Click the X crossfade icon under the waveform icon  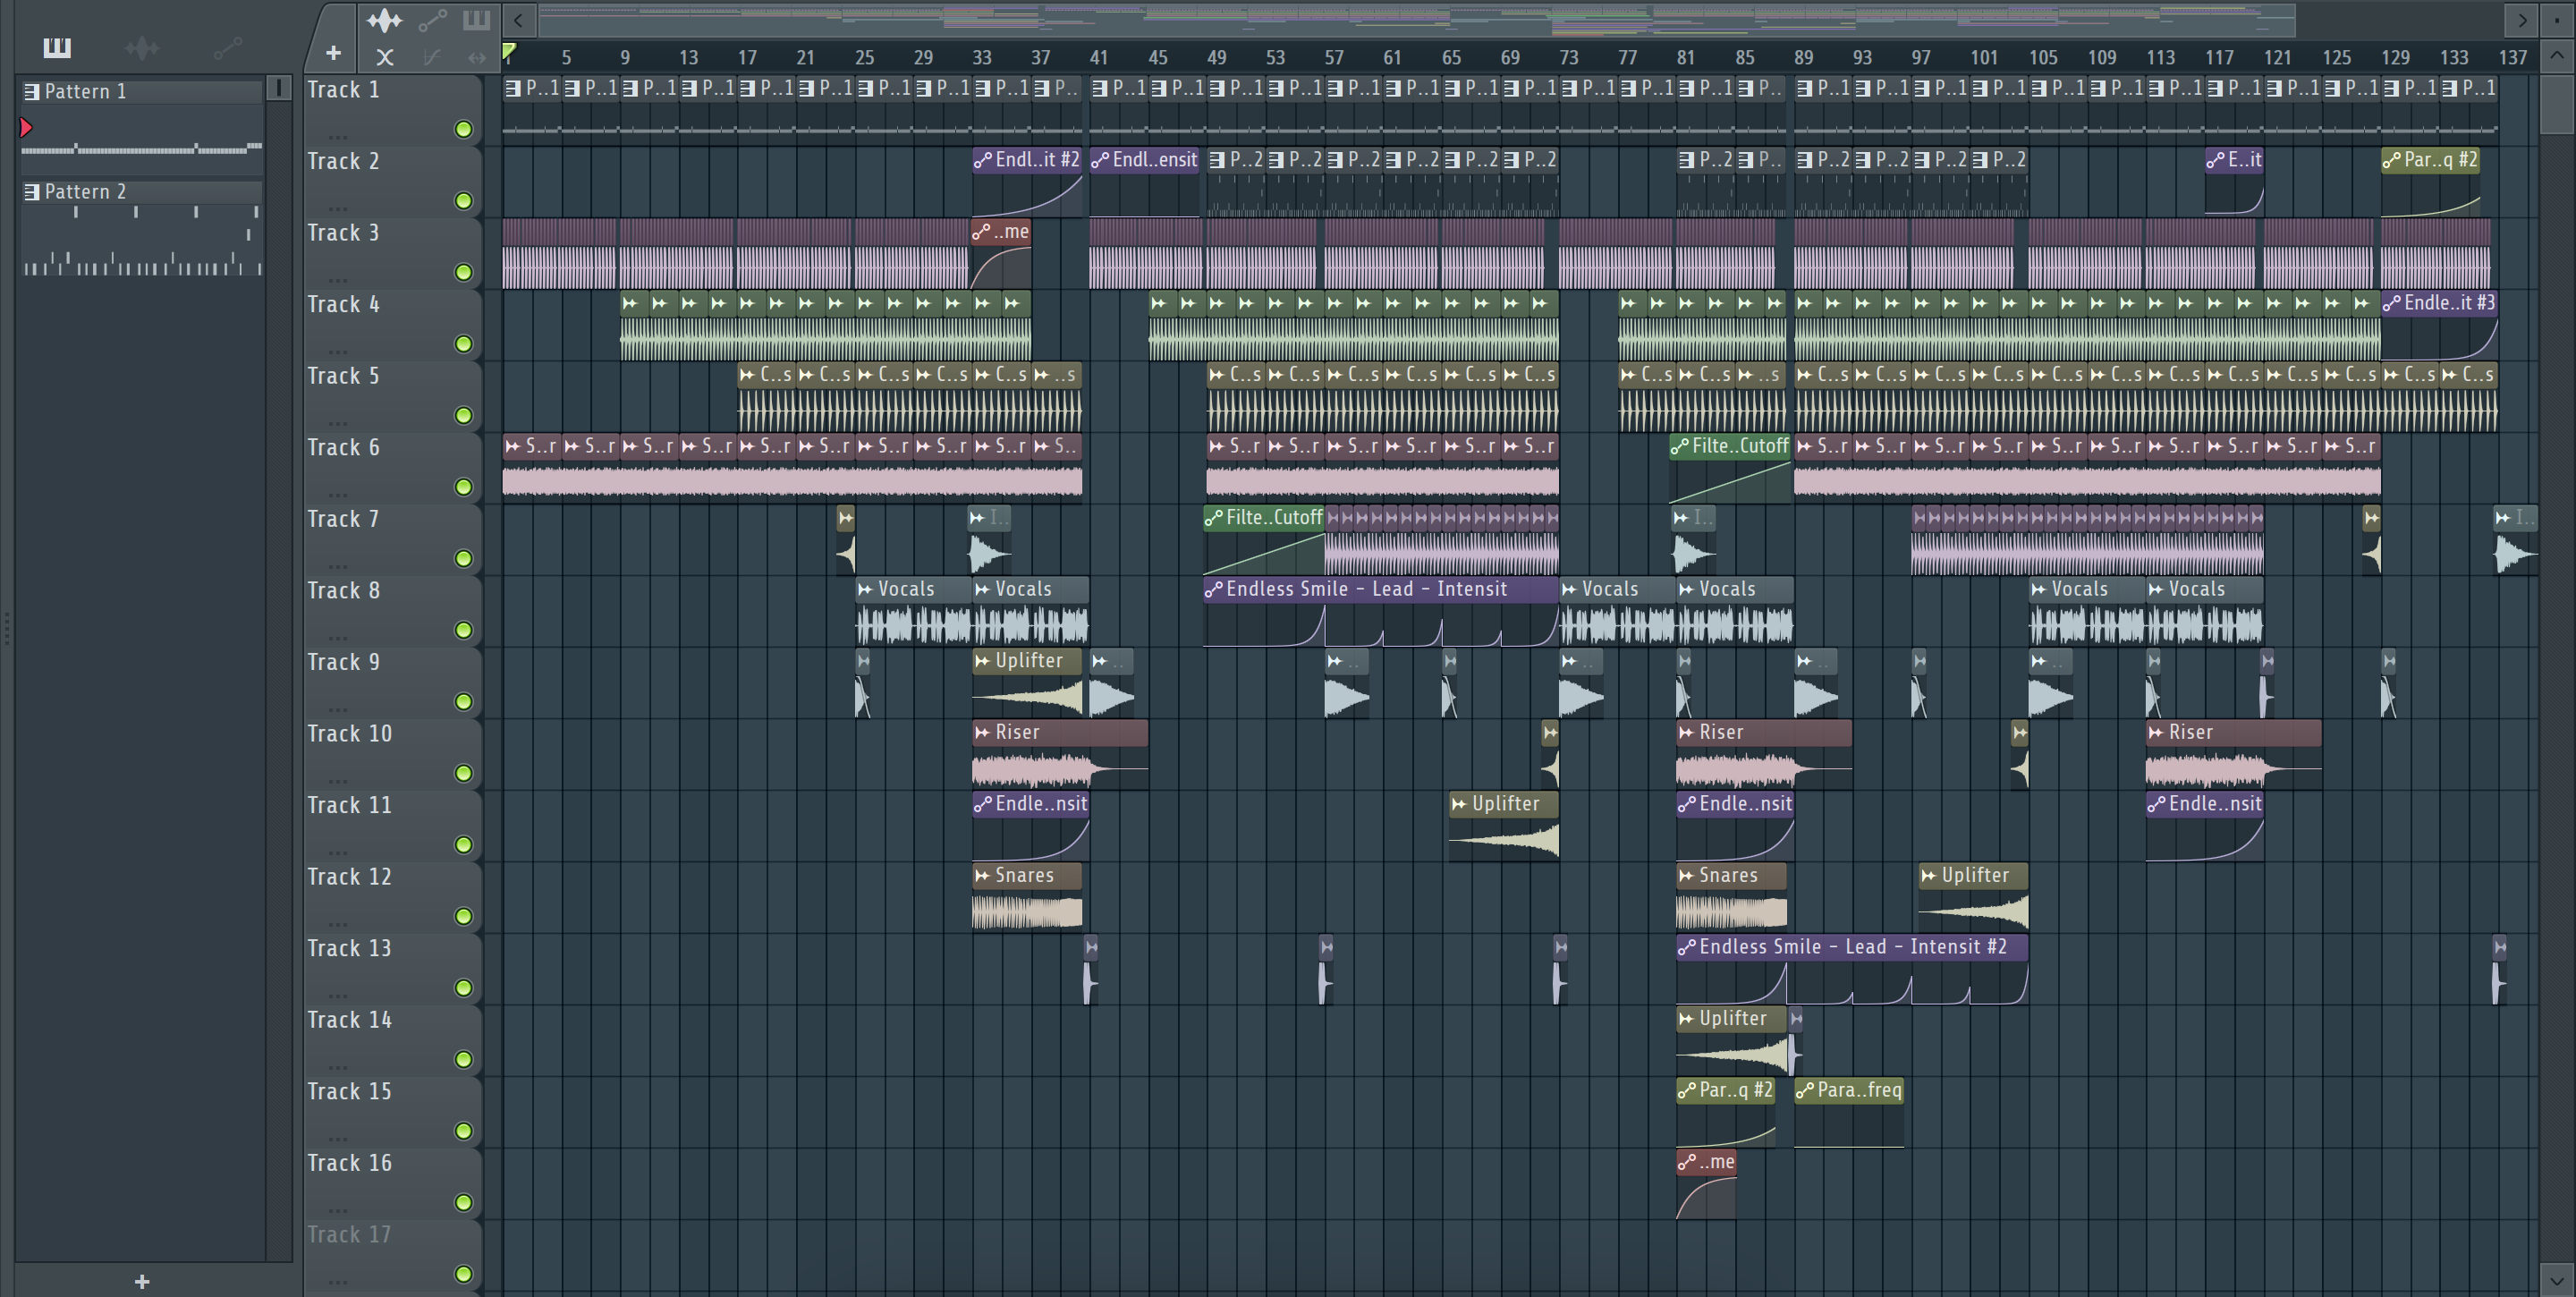click(384, 58)
